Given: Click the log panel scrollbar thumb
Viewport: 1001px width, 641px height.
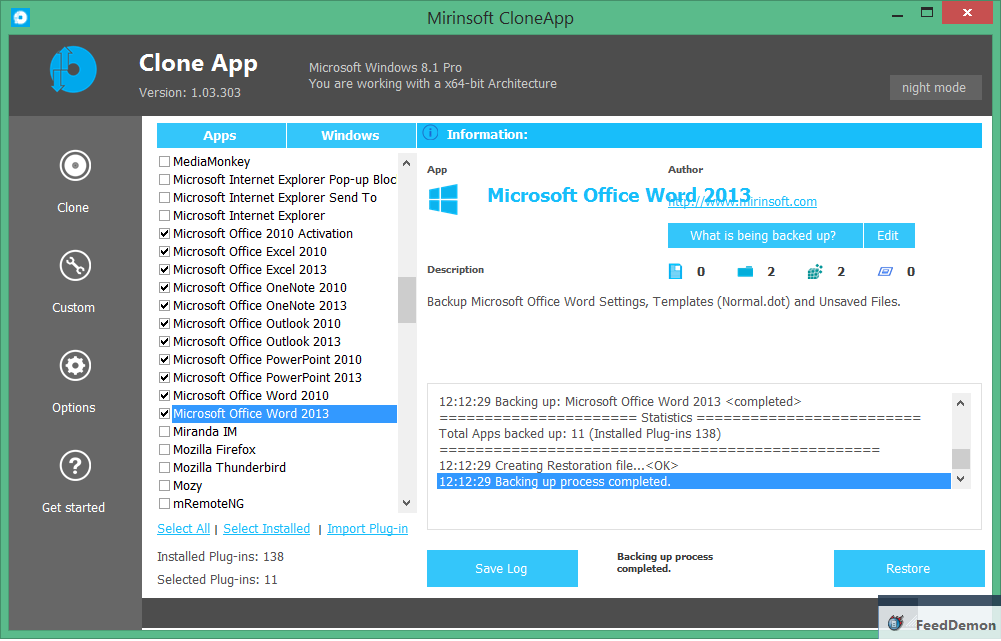Looking at the screenshot, I should click(x=961, y=458).
